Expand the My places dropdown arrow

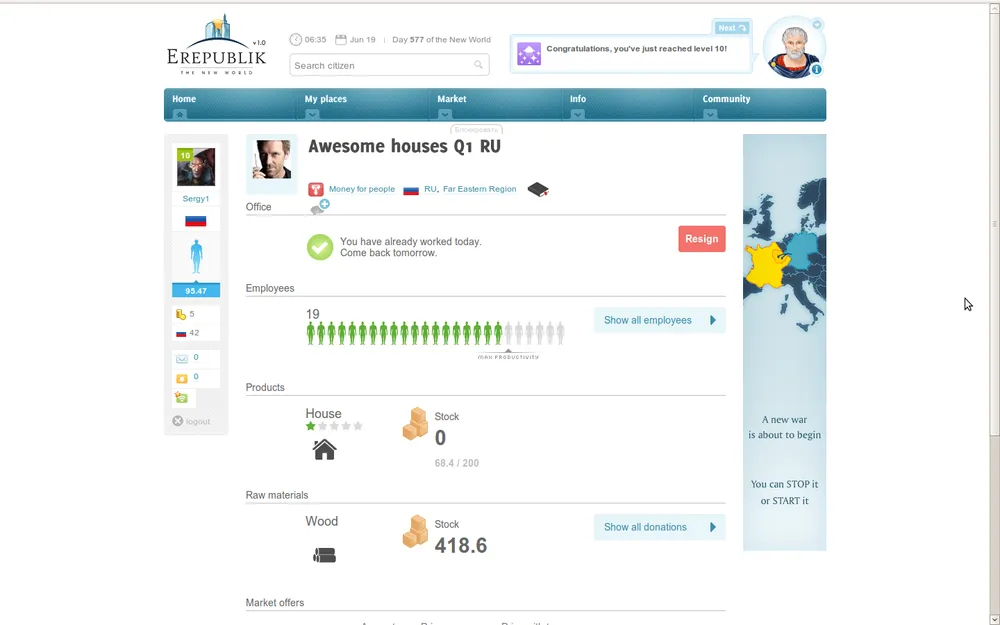click(x=312, y=114)
